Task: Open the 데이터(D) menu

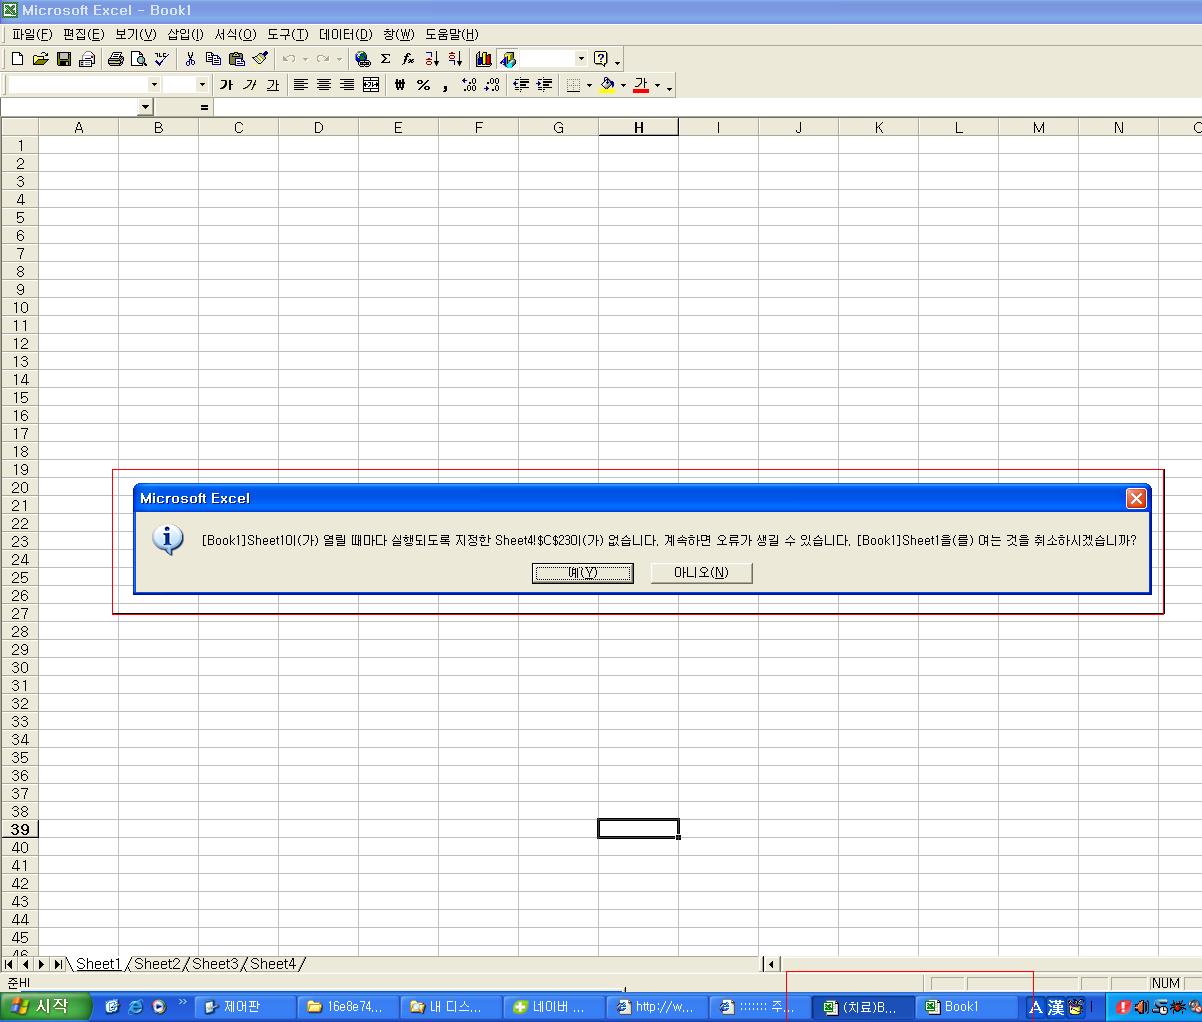Action: coord(345,34)
